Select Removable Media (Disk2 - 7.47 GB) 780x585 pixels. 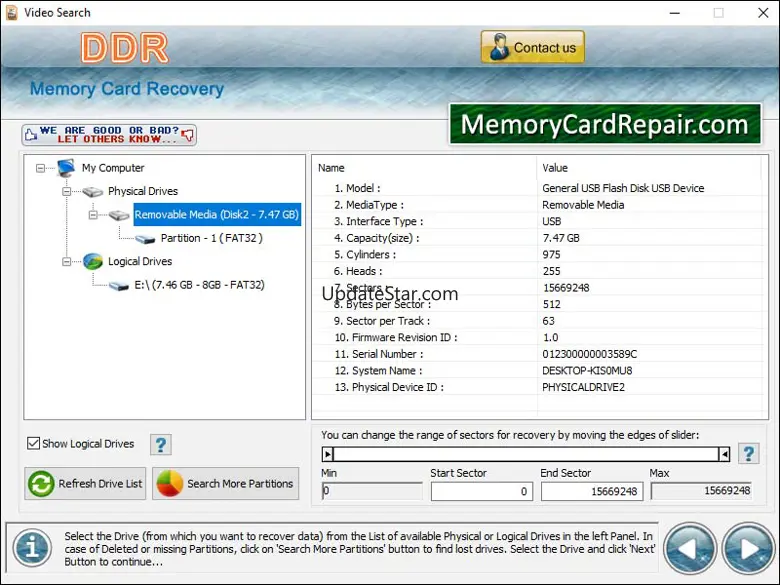click(217, 215)
